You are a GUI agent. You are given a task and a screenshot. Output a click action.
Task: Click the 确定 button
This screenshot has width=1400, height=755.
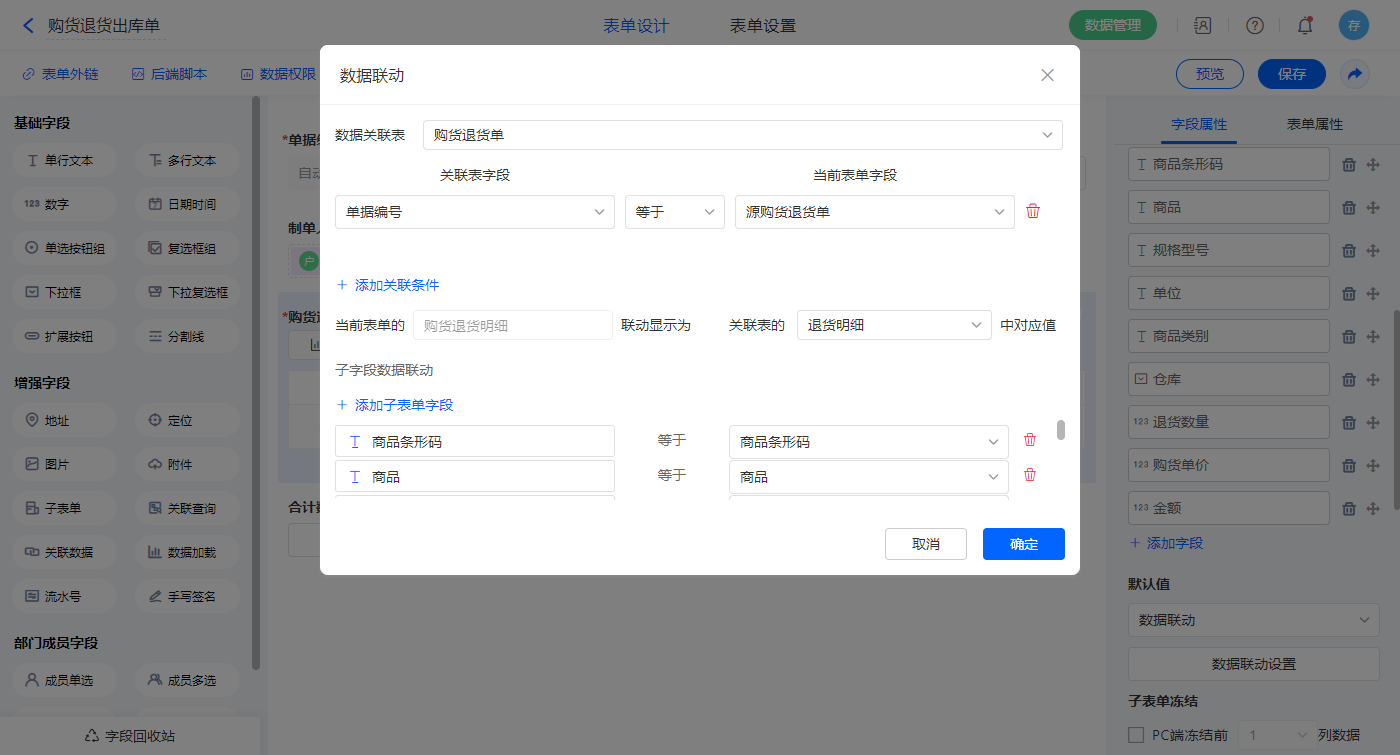[x=1023, y=544]
